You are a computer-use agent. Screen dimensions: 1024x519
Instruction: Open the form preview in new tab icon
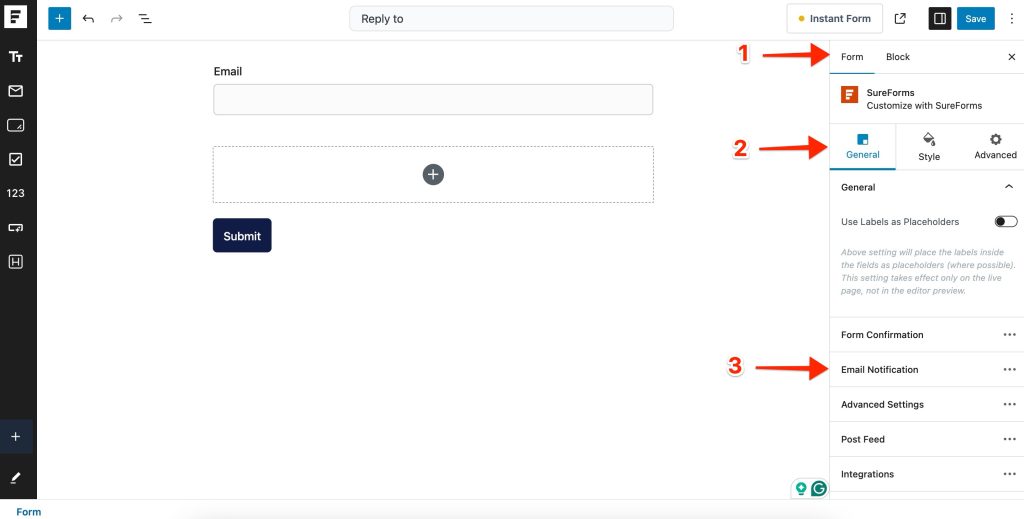pos(900,18)
